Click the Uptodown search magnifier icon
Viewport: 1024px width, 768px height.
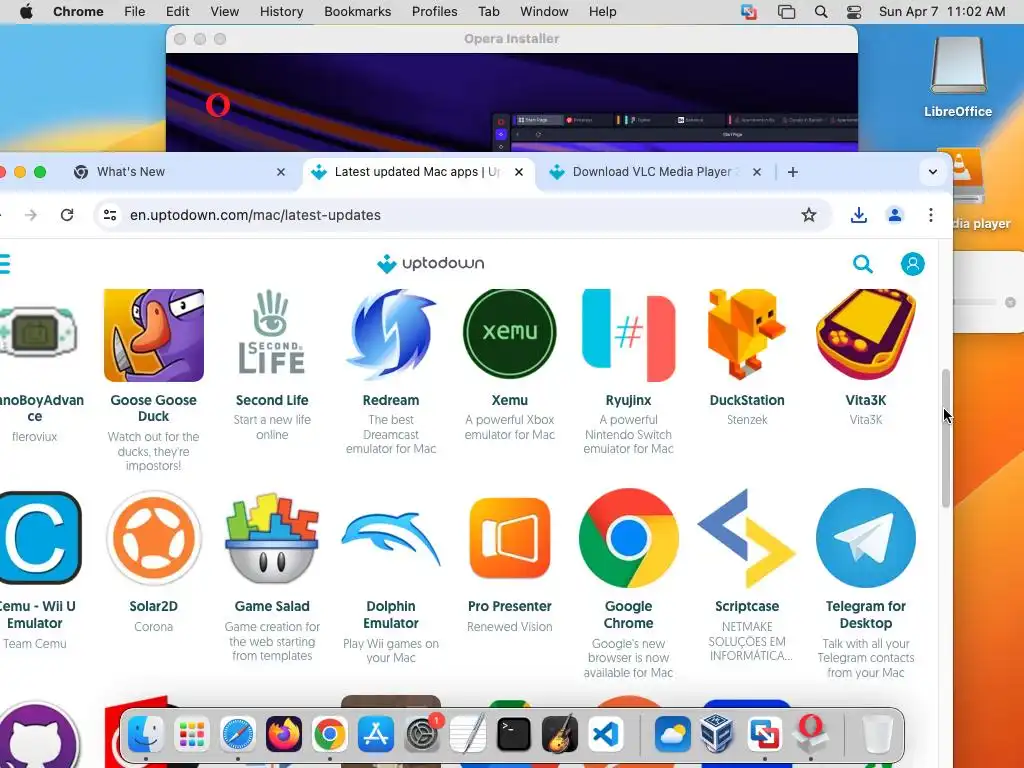(863, 264)
